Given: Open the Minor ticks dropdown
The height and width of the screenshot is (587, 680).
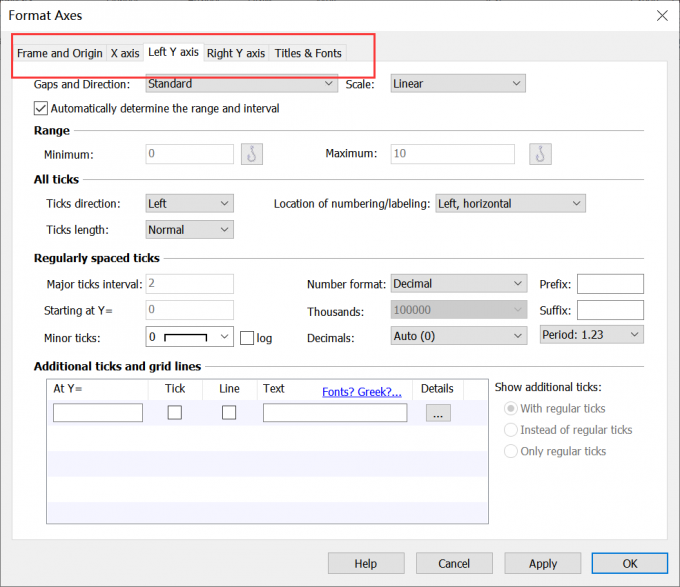Looking at the screenshot, I should [190, 337].
